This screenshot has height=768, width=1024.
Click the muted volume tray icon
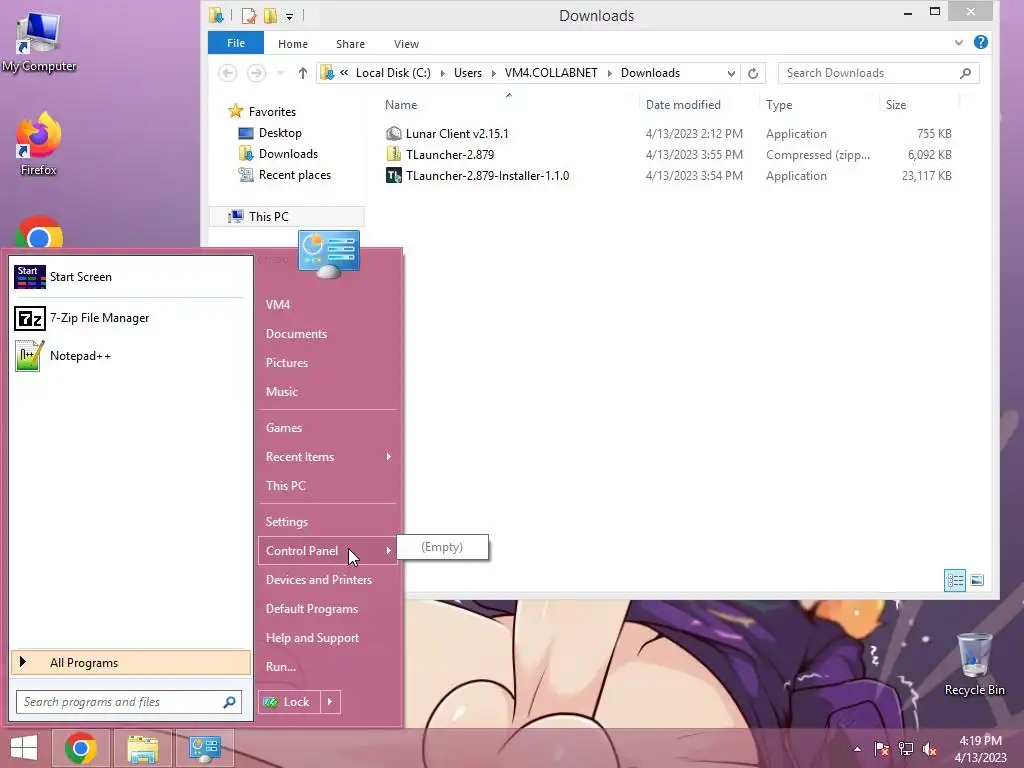930,749
